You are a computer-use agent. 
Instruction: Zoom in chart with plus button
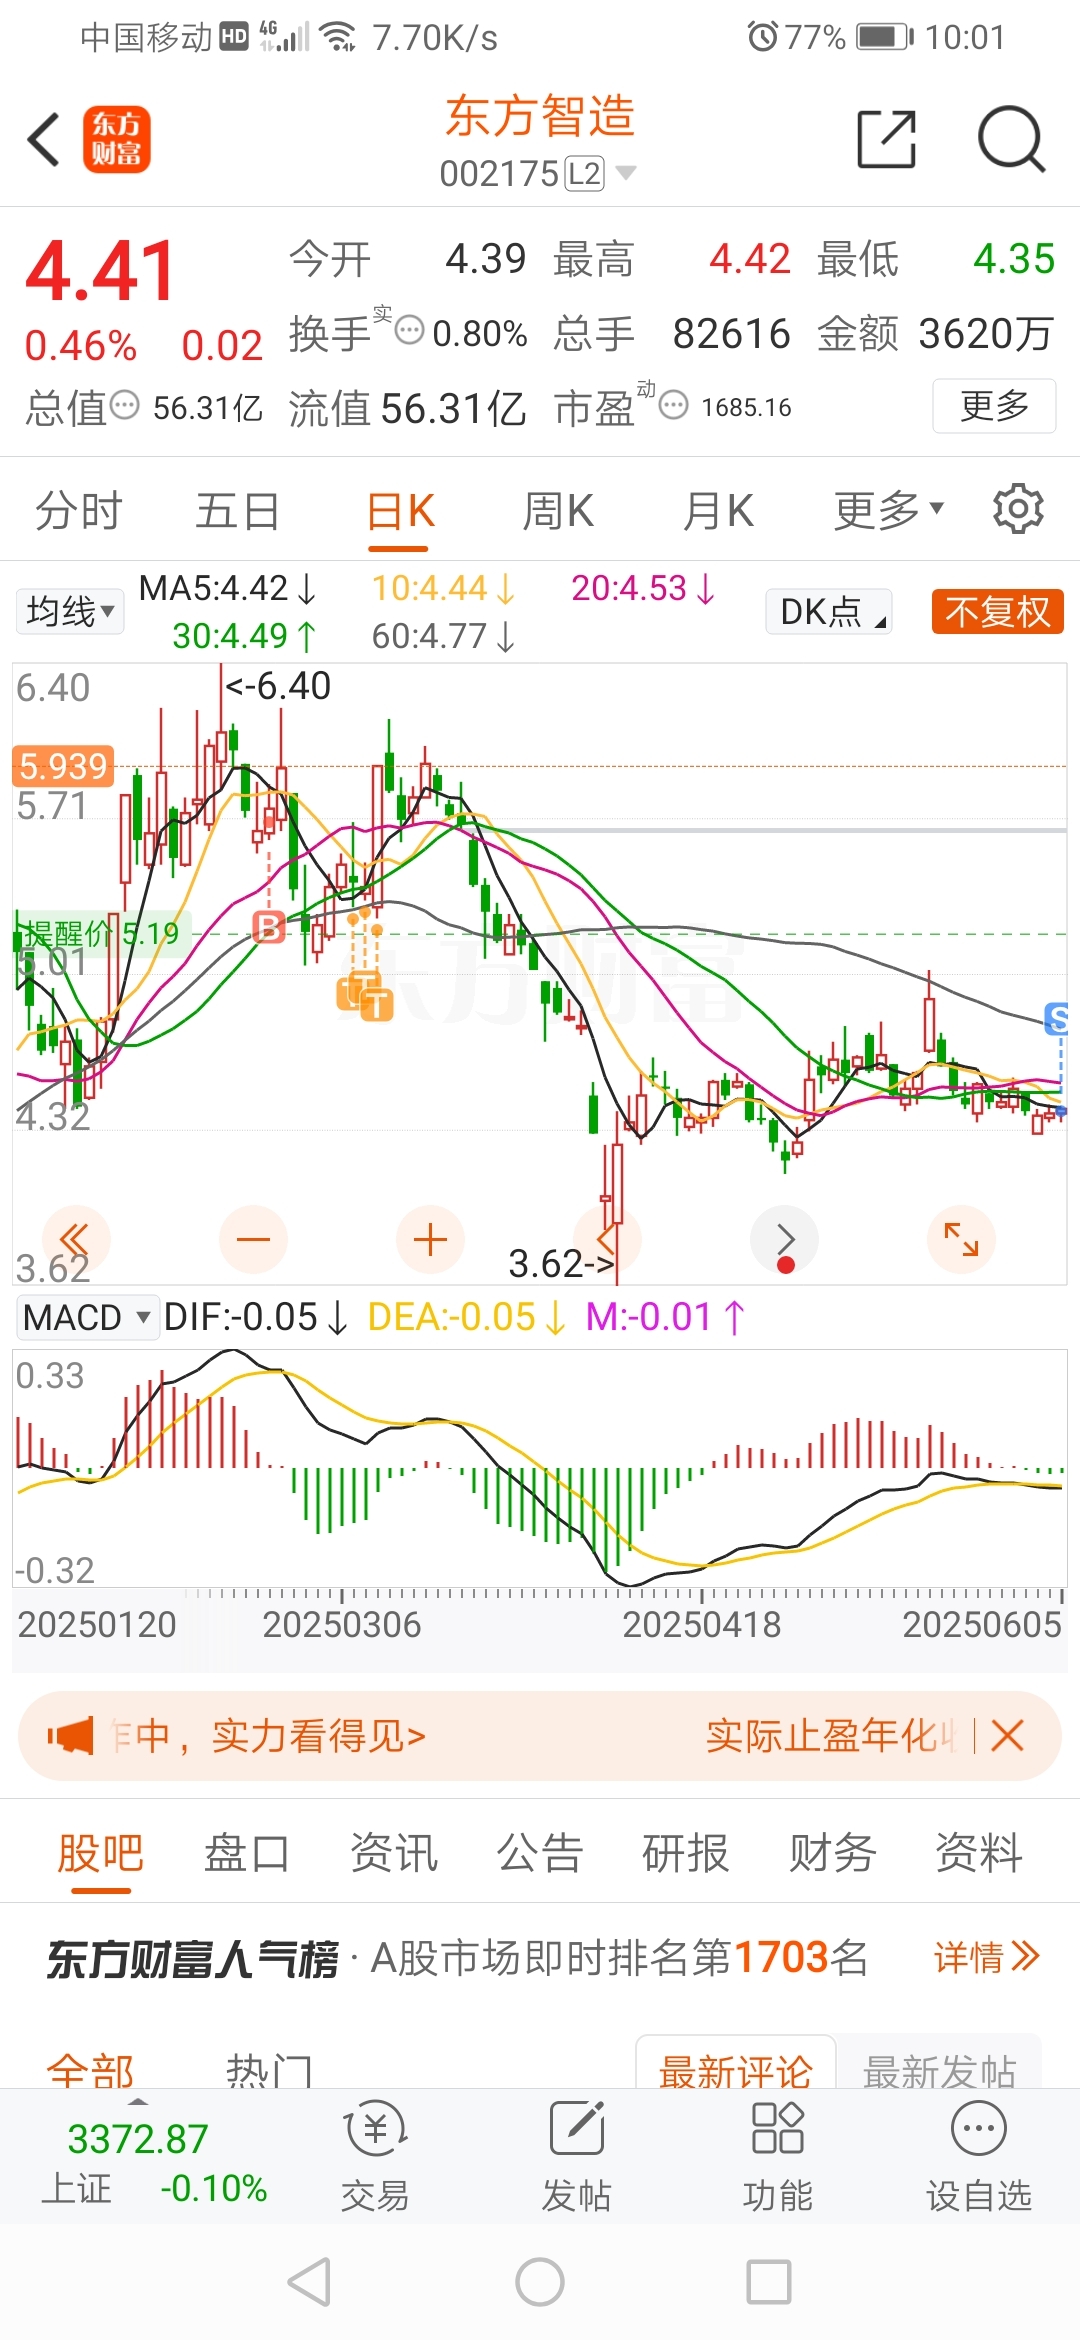(x=430, y=1240)
